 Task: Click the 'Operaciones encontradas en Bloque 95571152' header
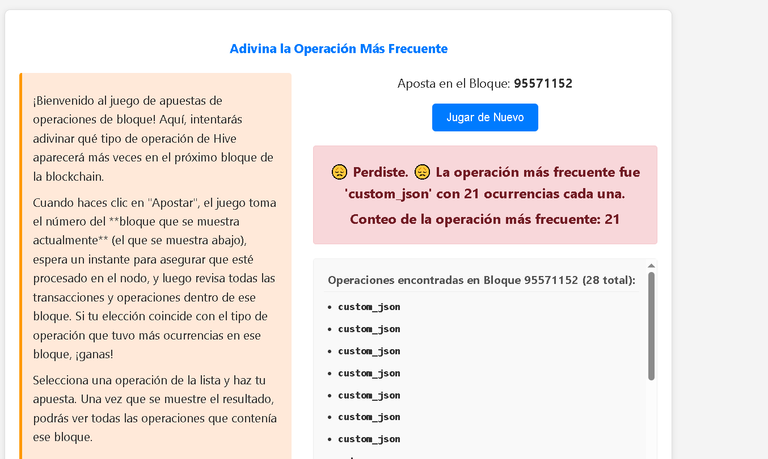tap(481, 280)
